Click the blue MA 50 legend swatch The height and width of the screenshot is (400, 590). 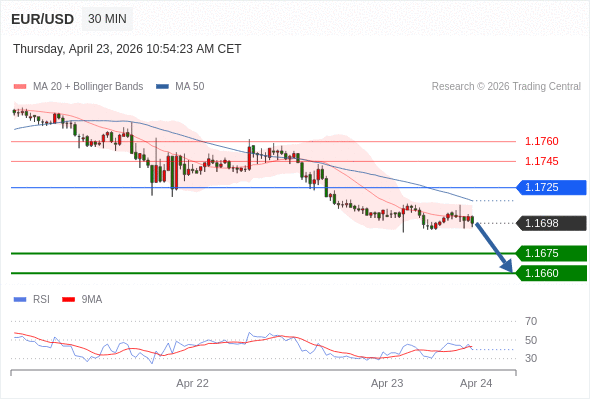(162, 87)
